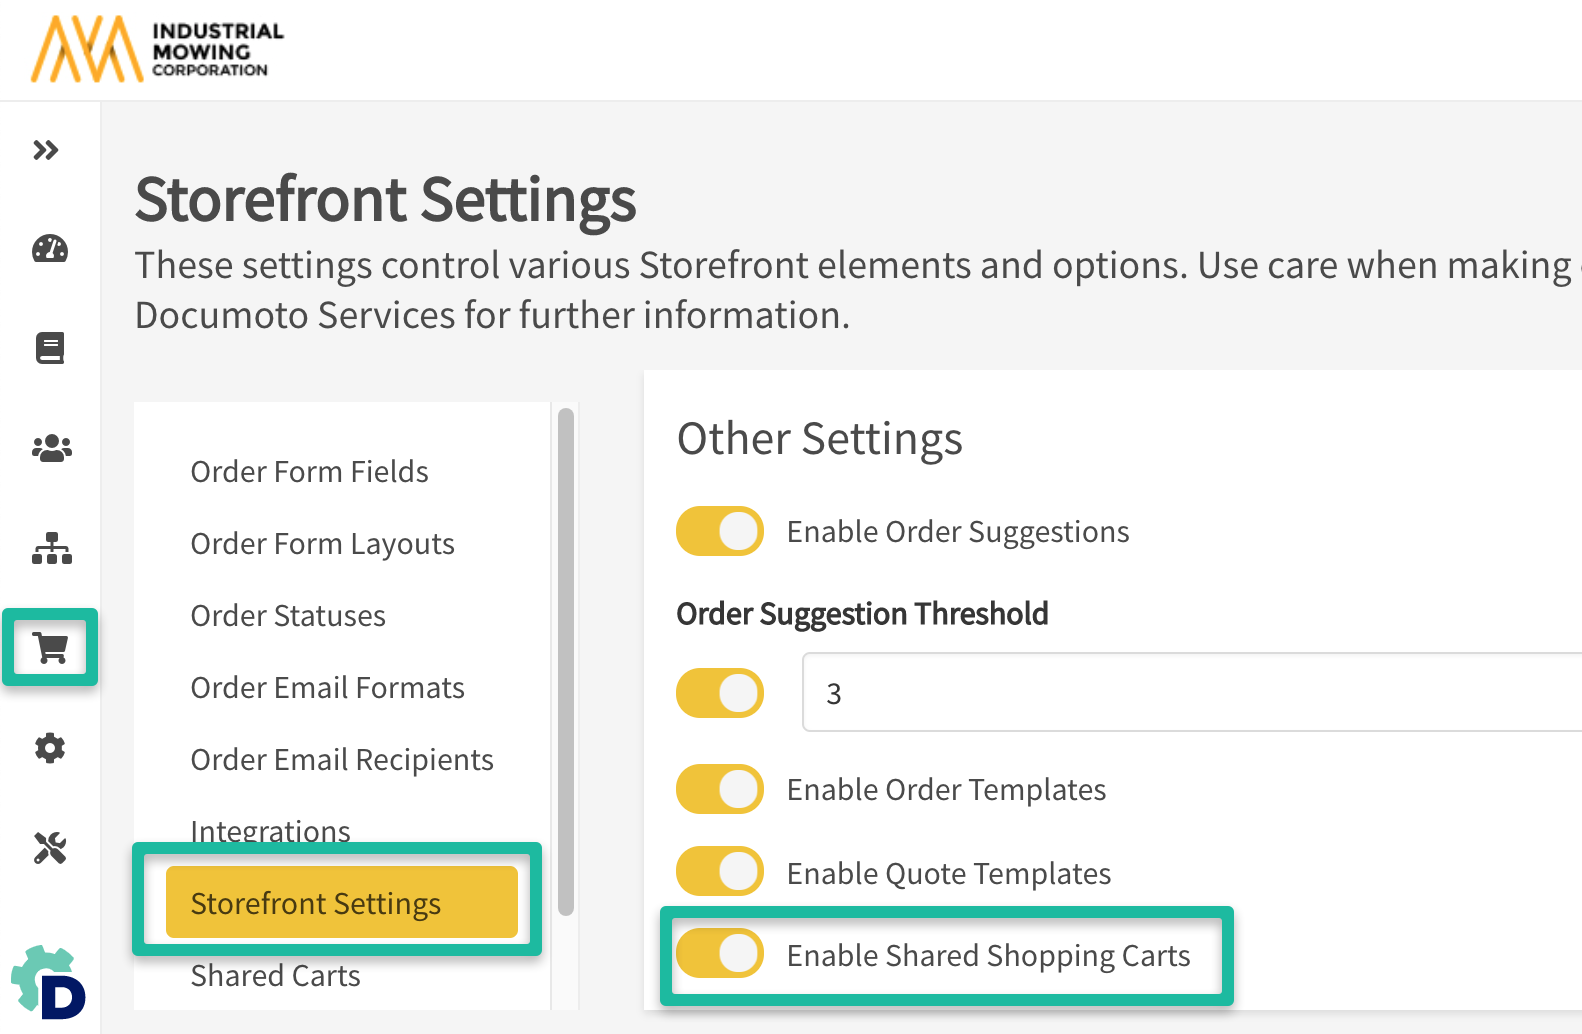Toggle Enable Order Suggestions switch

tap(720, 531)
